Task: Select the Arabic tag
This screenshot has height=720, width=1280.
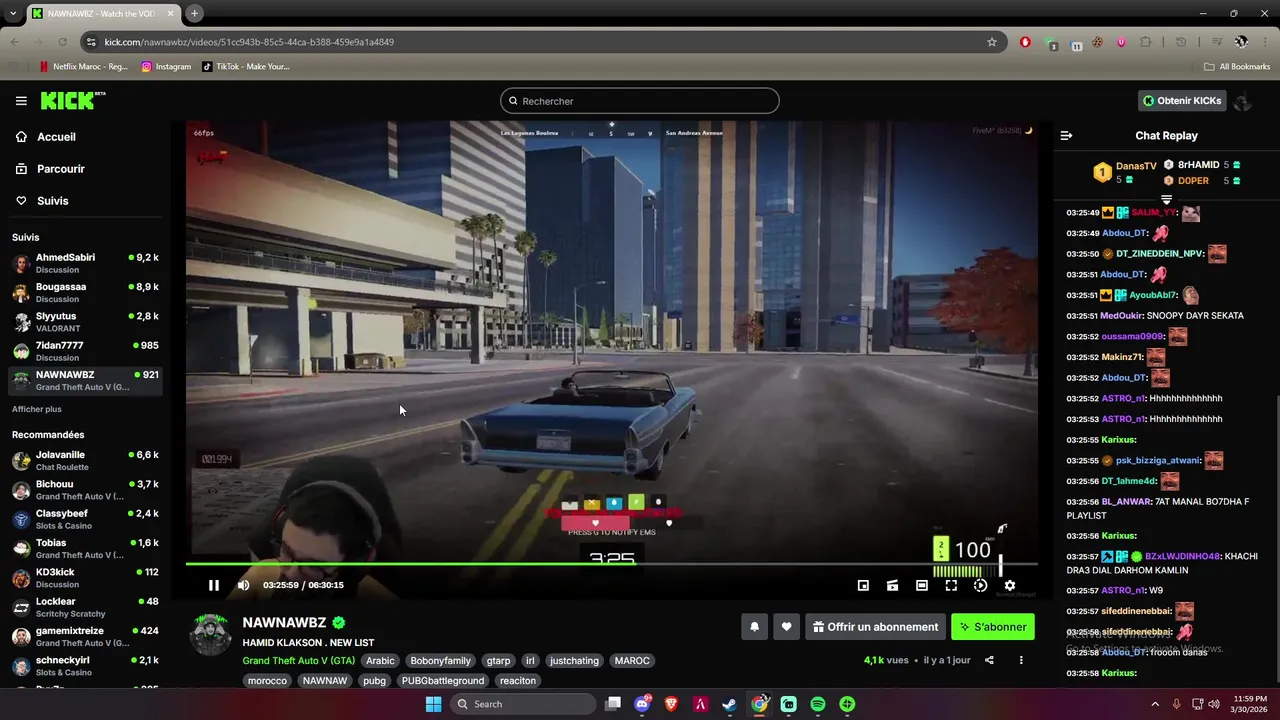Action: click(x=380, y=661)
